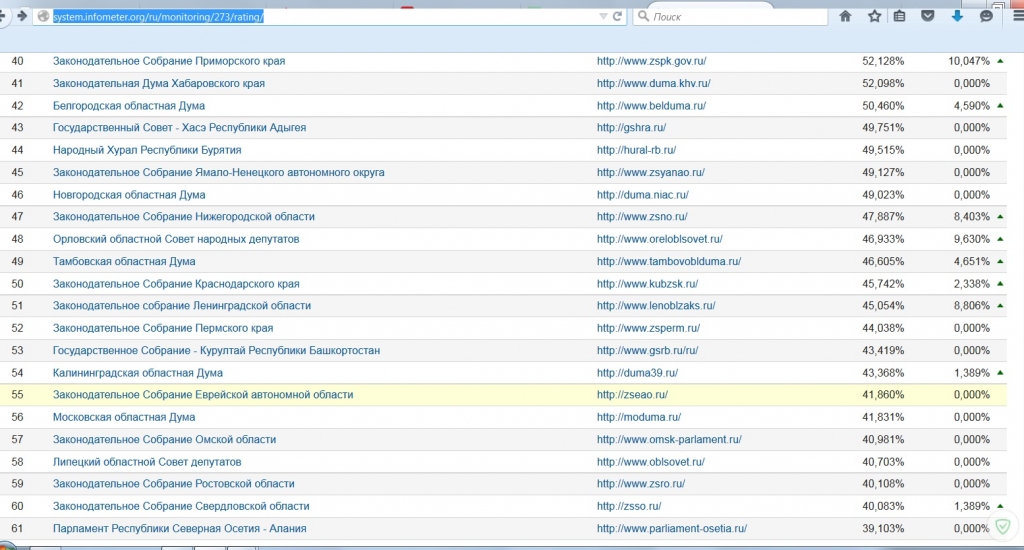Click the site identity globe icon

click(42, 16)
